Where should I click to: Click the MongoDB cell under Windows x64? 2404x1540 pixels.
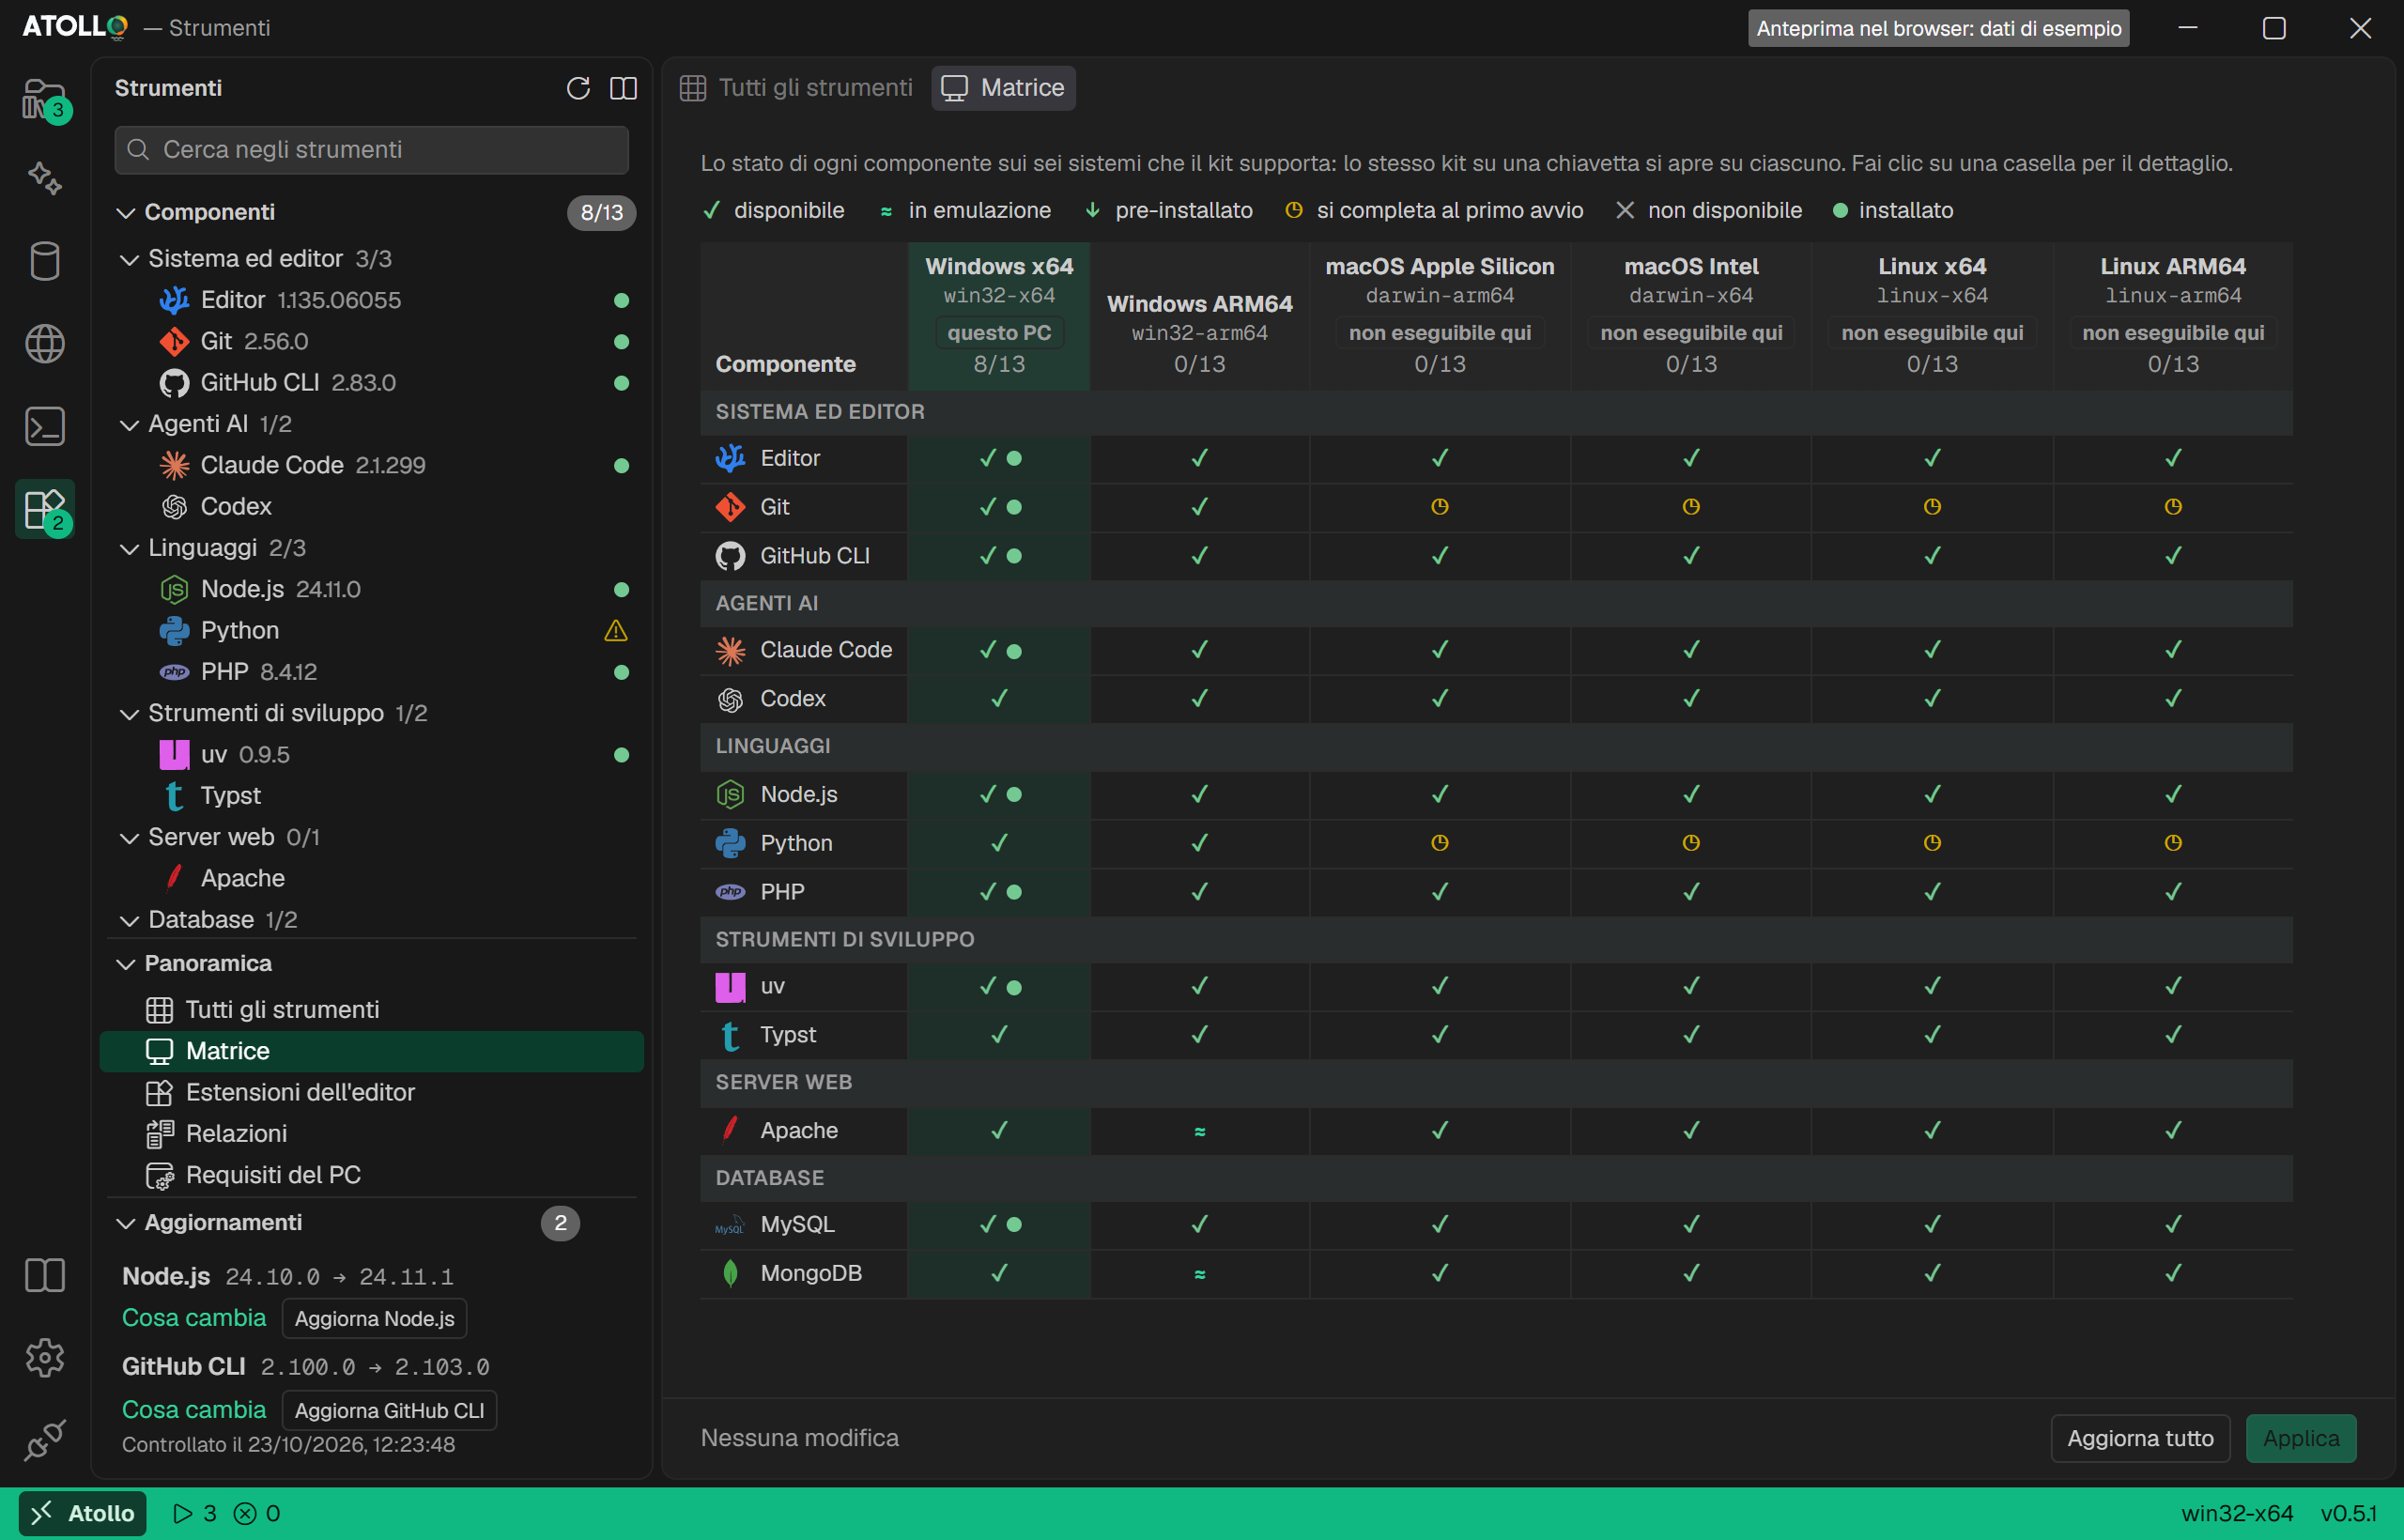999,1273
